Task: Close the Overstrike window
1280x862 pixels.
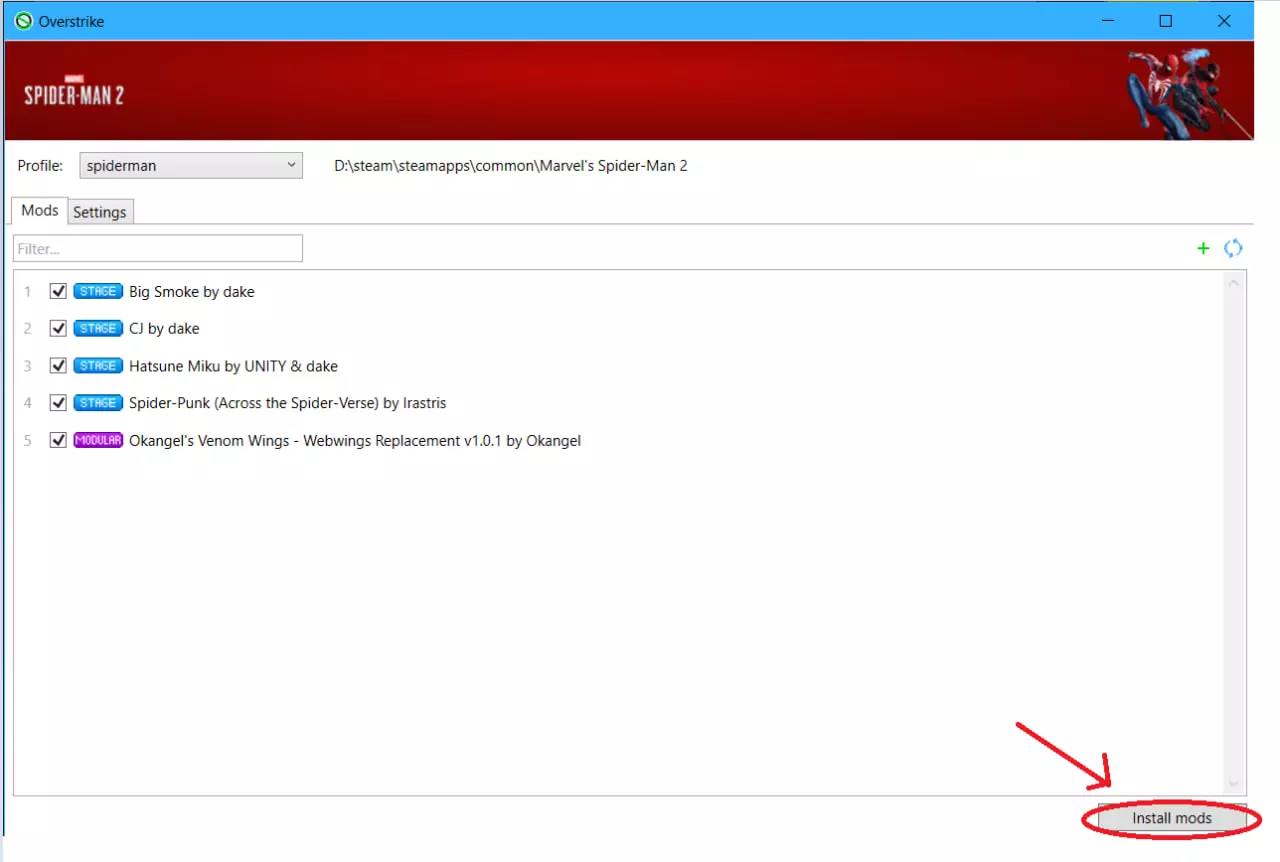Action: coord(1224,21)
